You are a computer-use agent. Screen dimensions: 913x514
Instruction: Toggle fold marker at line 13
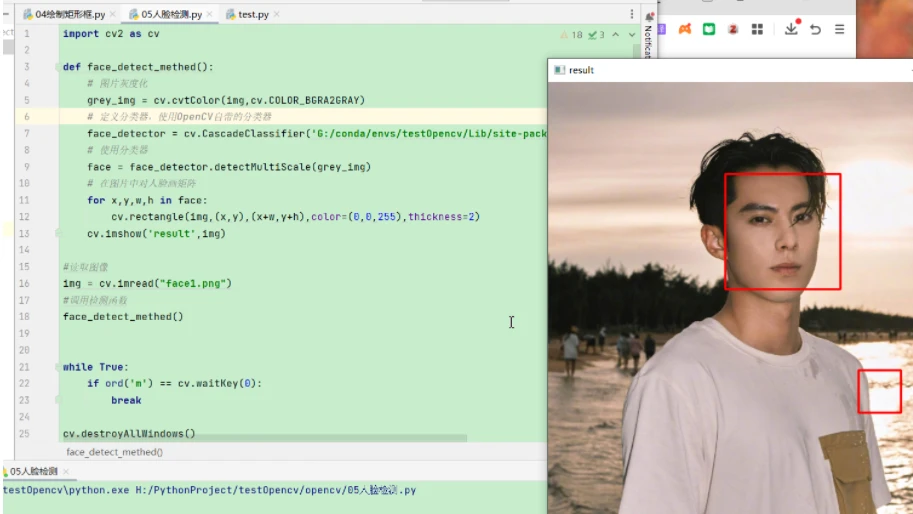(57, 233)
